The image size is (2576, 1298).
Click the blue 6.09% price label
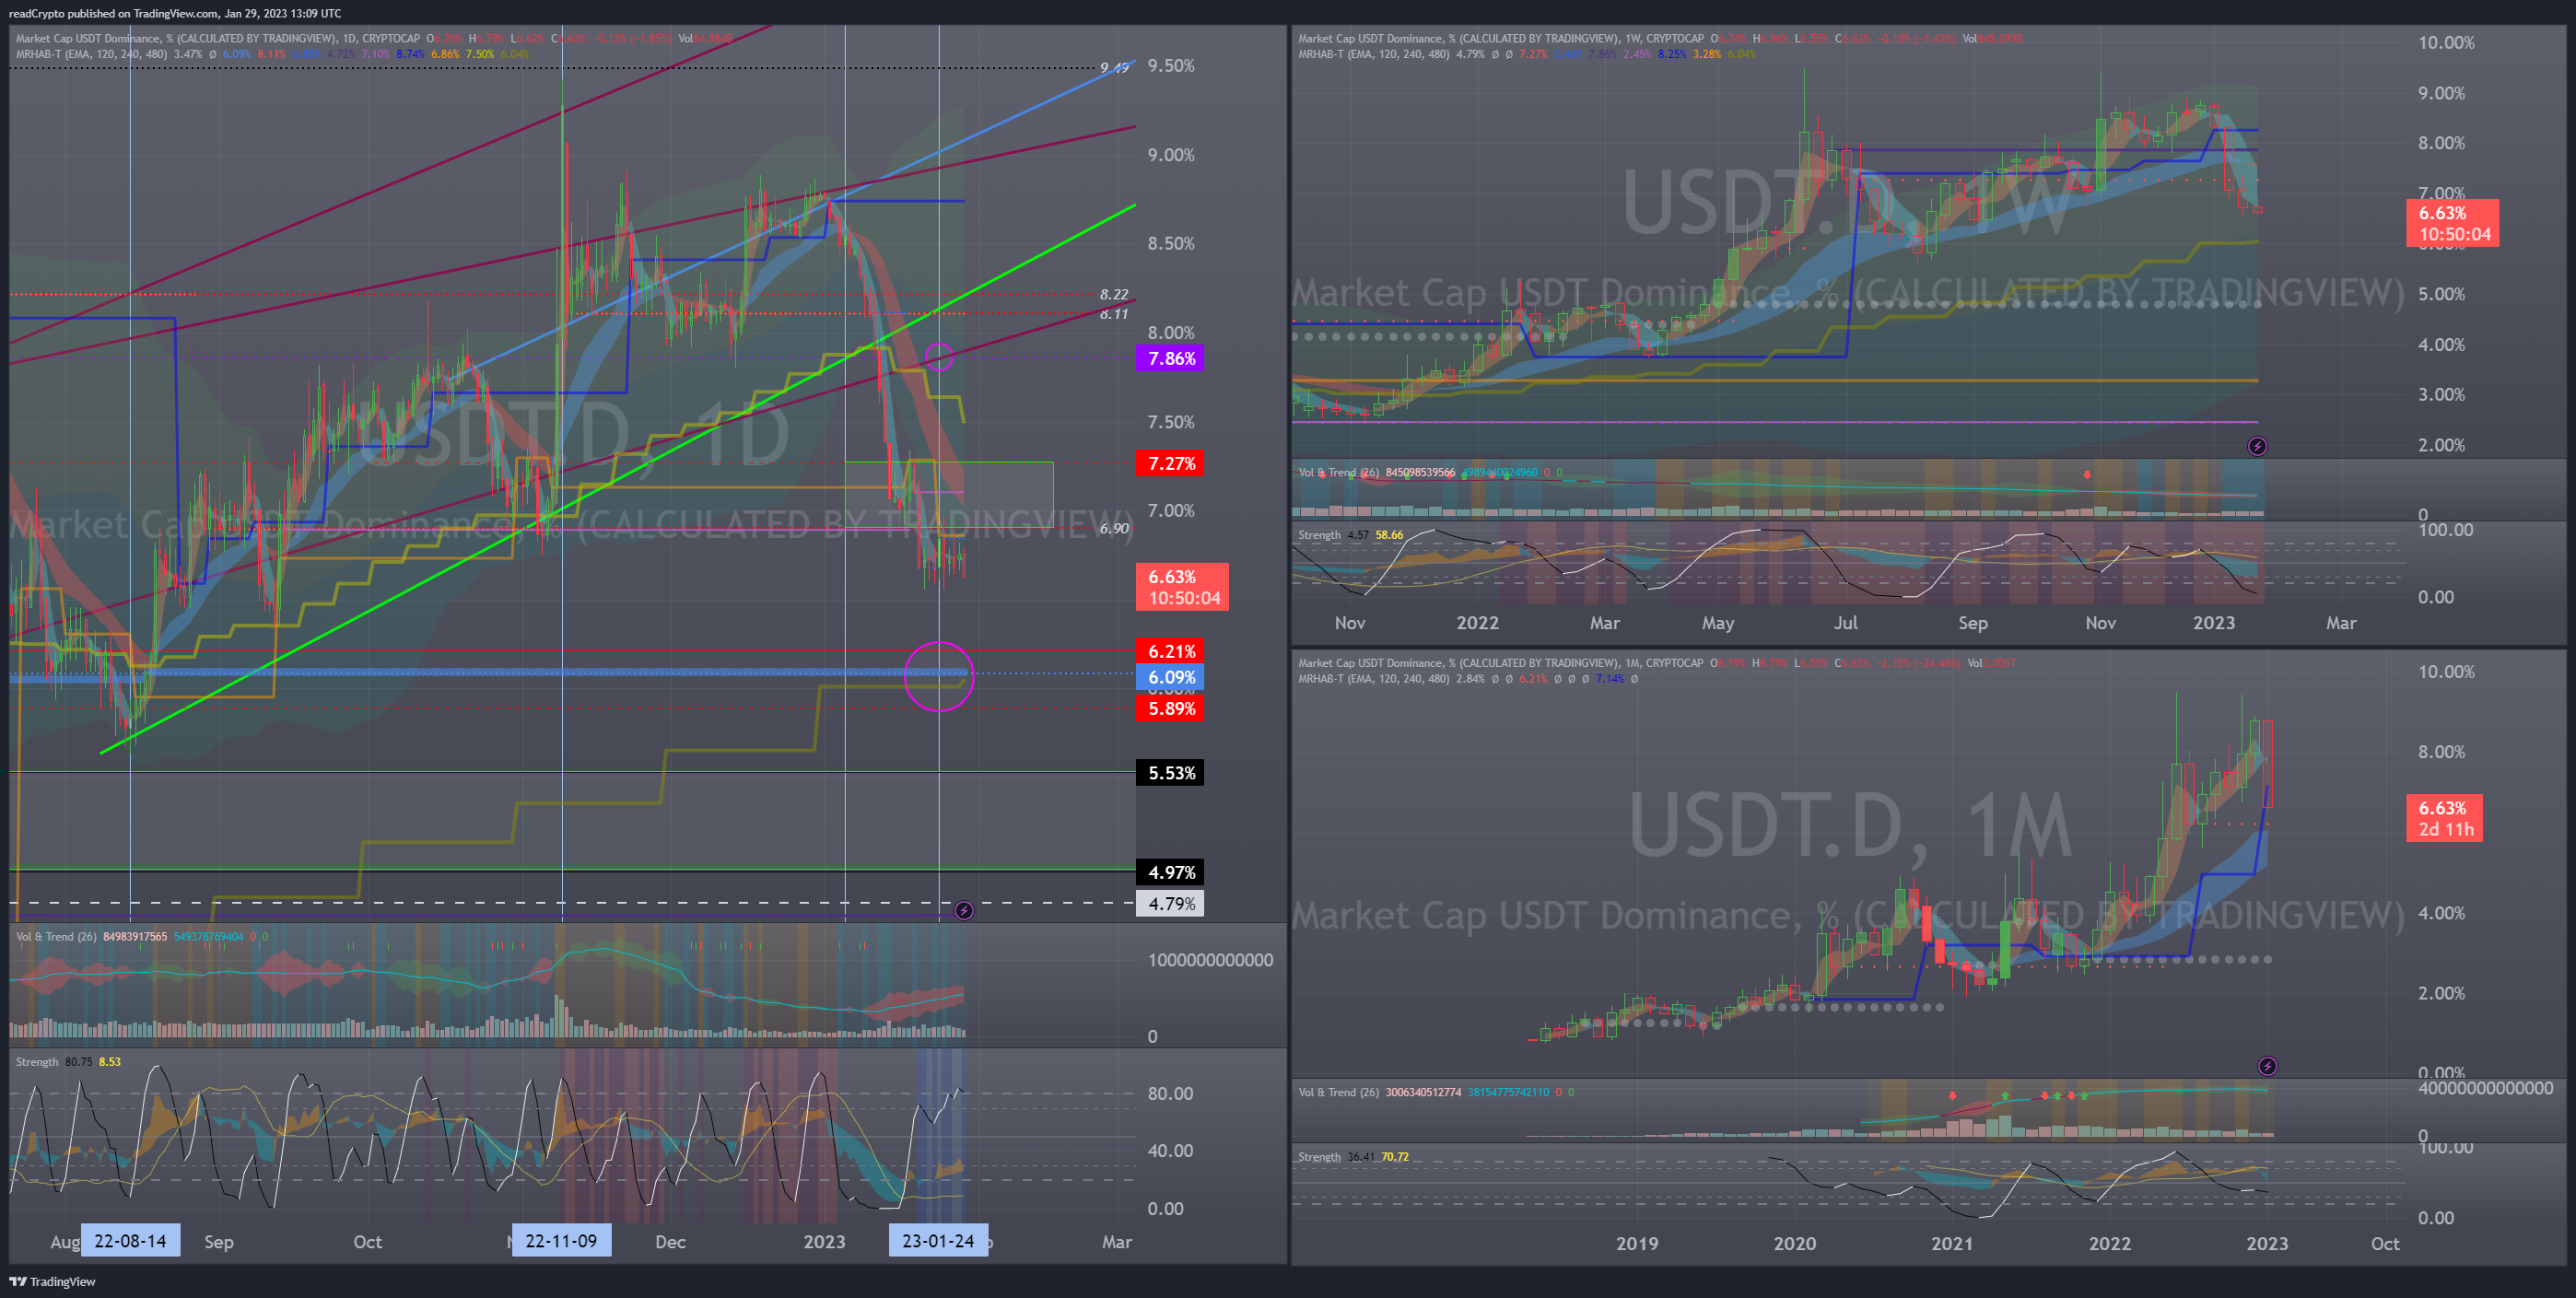(1170, 677)
